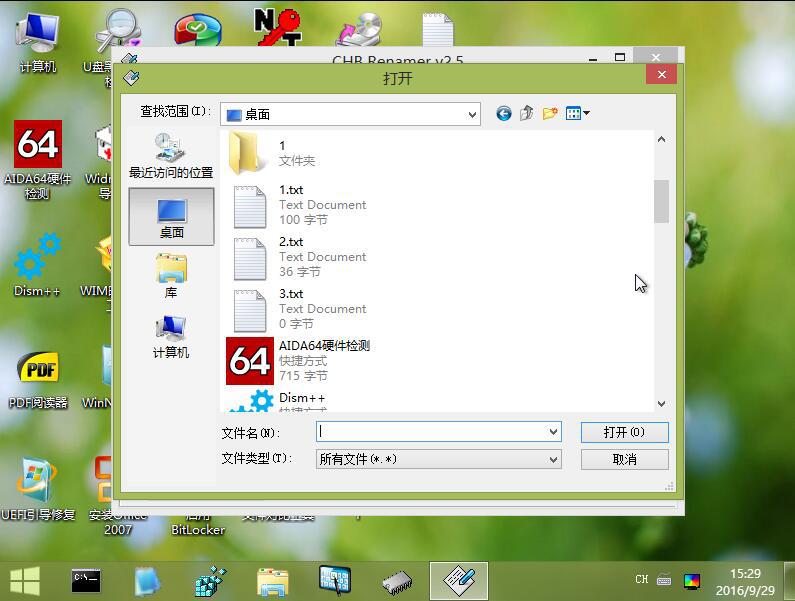
Task: Click the Back navigation arrow icon
Action: [x=503, y=114]
